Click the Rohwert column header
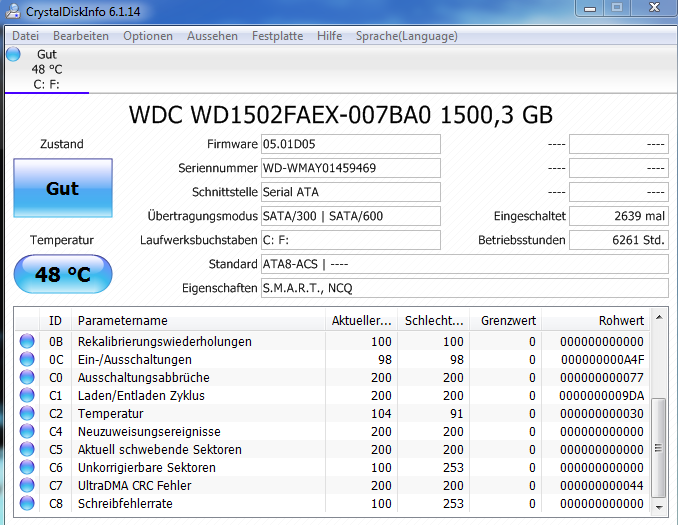Viewport: 678px width, 525px height. 596,320
